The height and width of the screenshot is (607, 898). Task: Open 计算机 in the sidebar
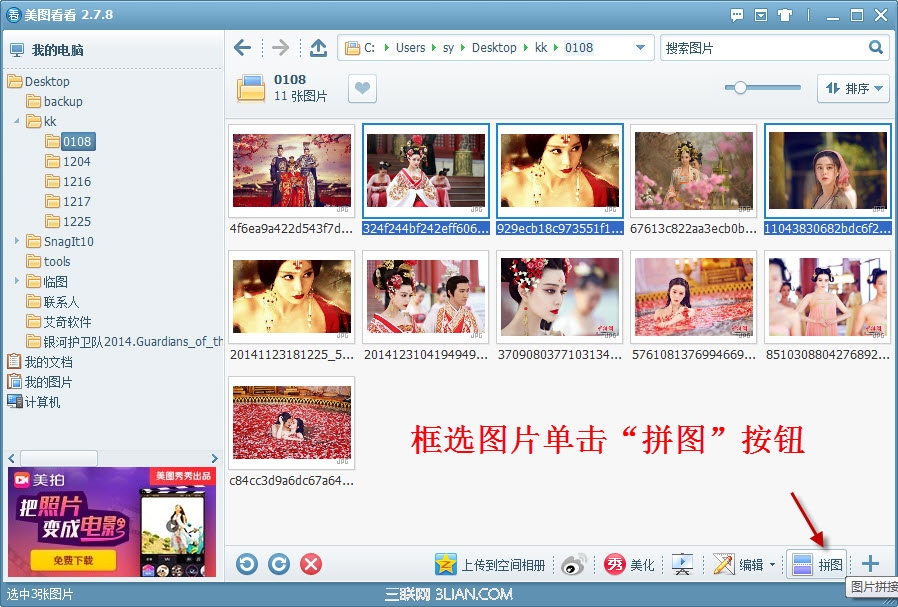[33, 402]
